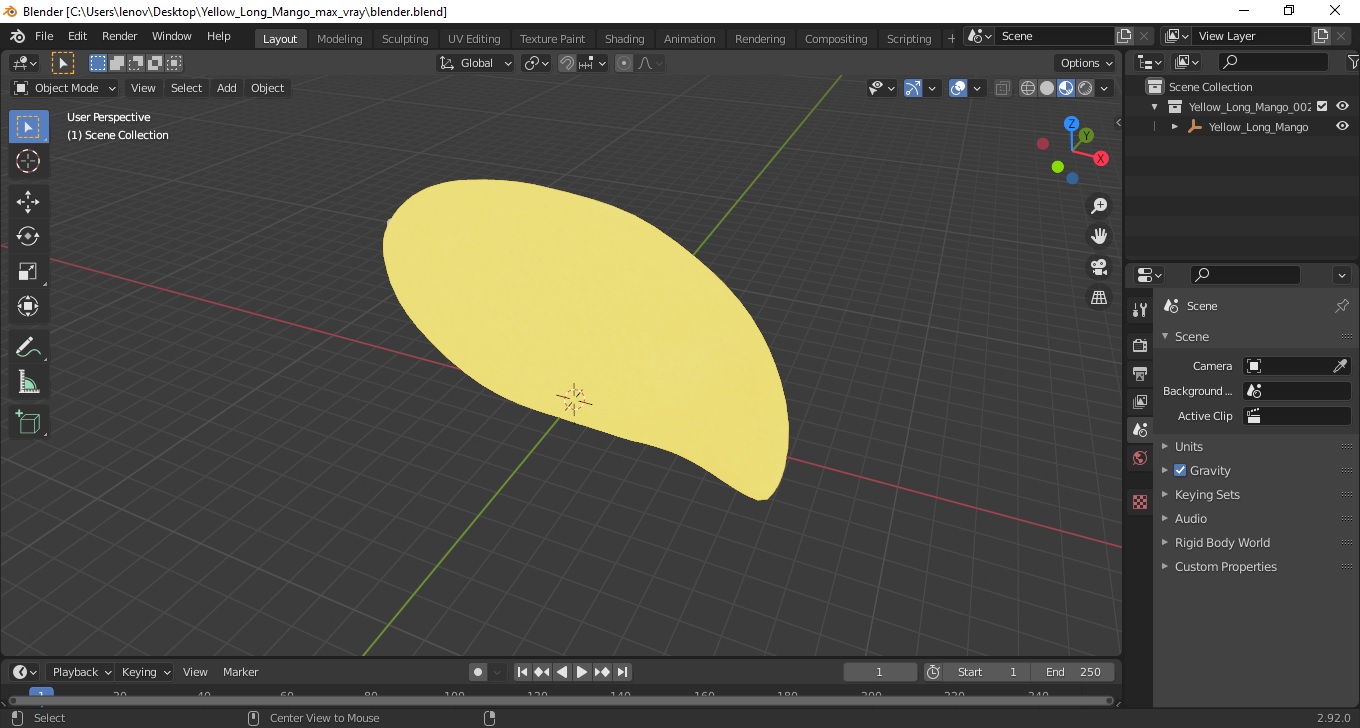
Task: Select the Select Box tool
Action: click(28, 127)
